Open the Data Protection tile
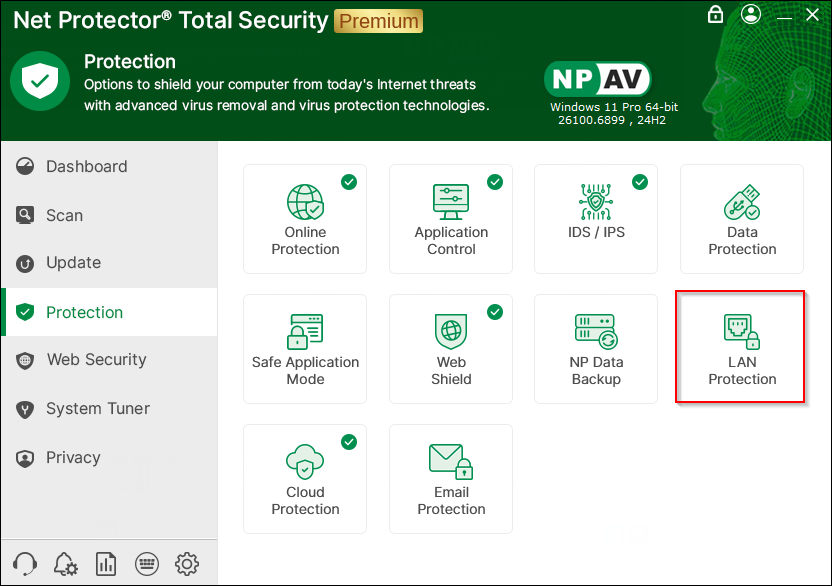The height and width of the screenshot is (586, 832). 742,219
